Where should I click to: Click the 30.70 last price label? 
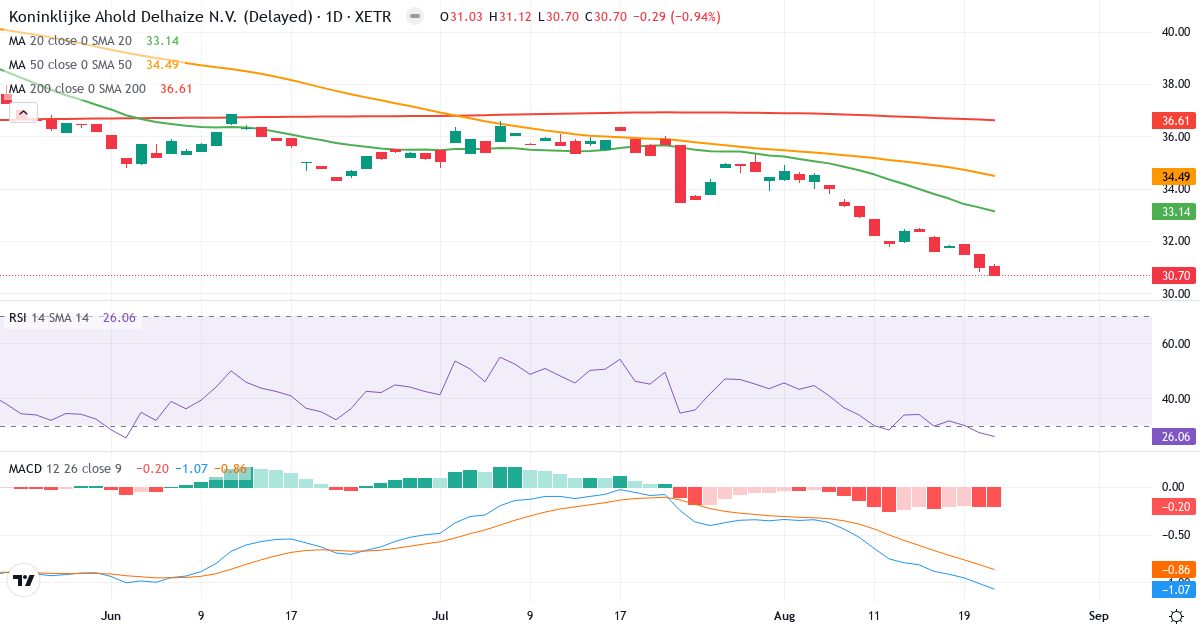click(1175, 275)
